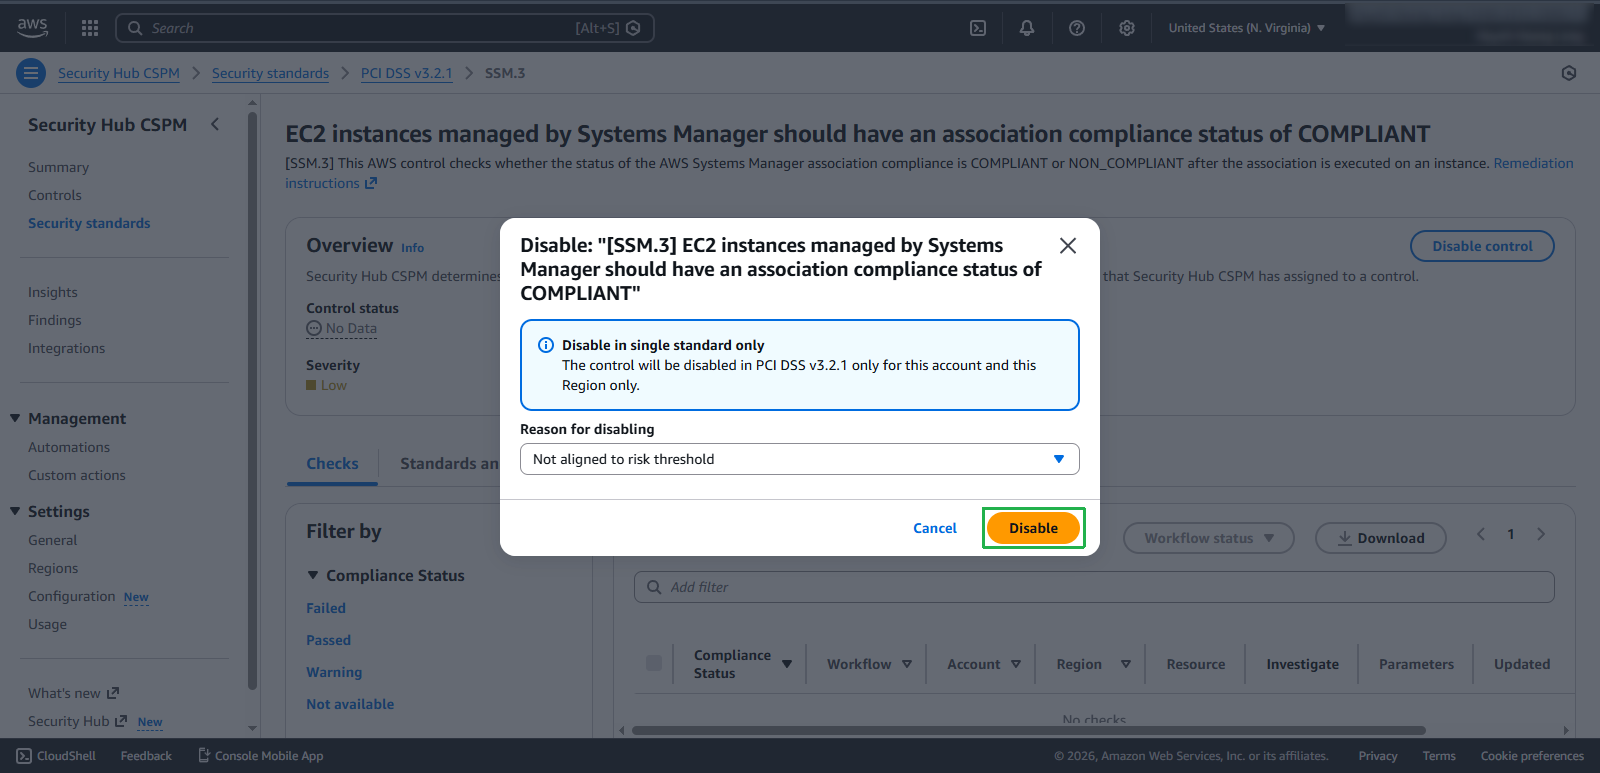This screenshot has width=1600, height=773.
Task: Open the AWS services grid menu
Action: click(x=90, y=28)
